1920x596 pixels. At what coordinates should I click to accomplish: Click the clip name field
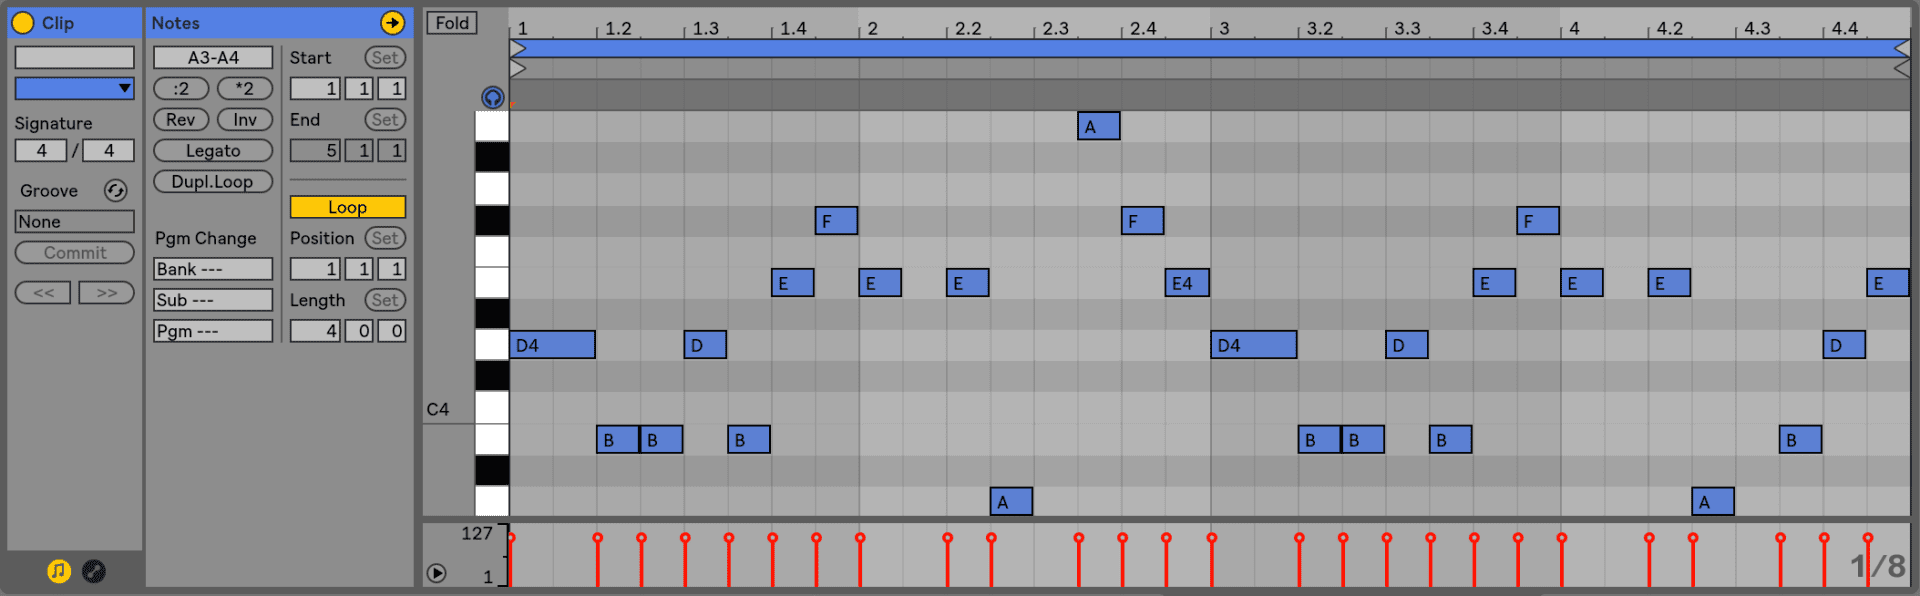[74, 57]
